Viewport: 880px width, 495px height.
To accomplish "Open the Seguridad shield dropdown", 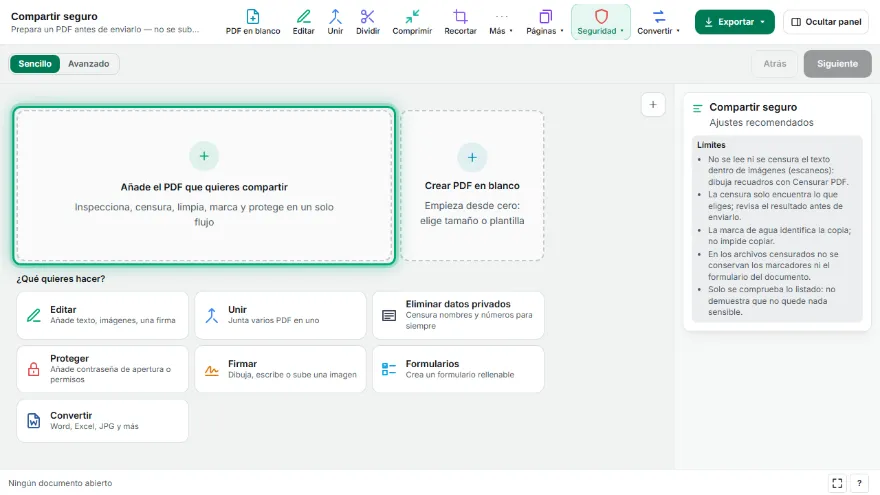I will click(601, 22).
